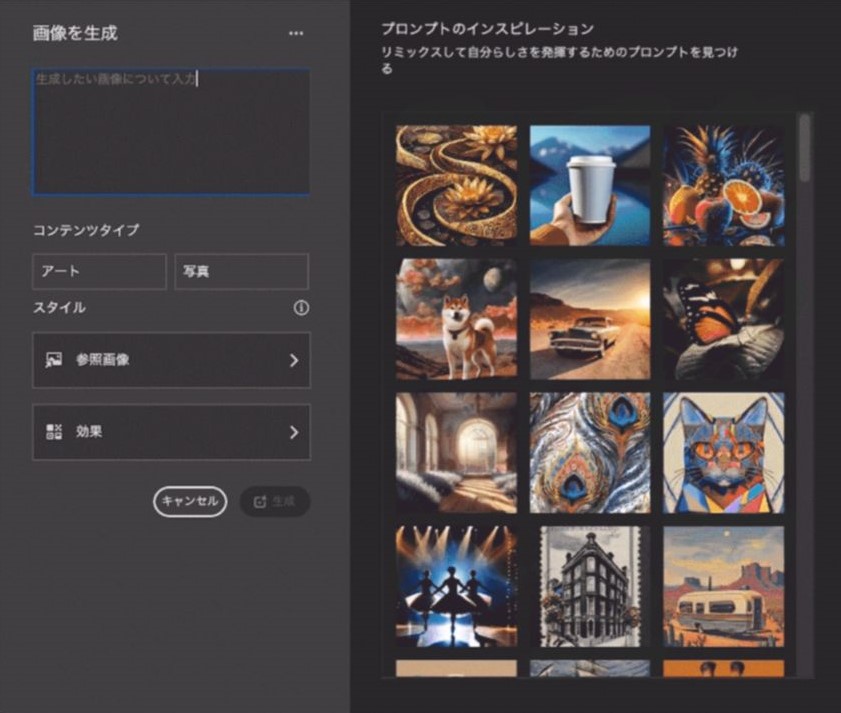Image resolution: width=841 pixels, height=713 pixels.
Task: Click the prompt text input field
Action: (x=171, y=131)
